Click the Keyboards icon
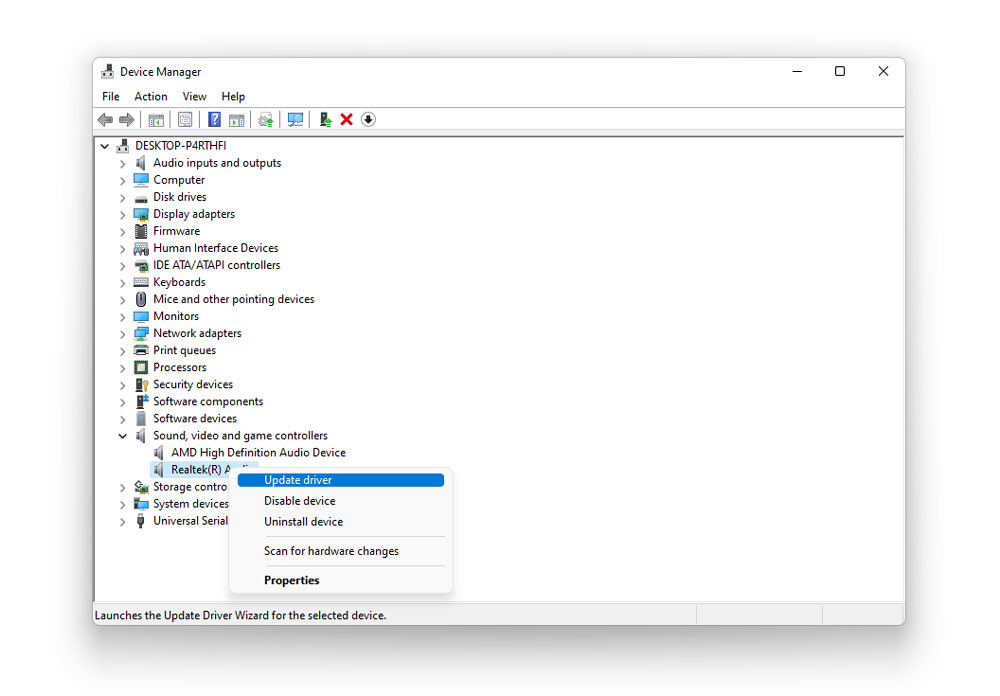The height and width of the screenshot is (696, 1000). click(141, 282)
